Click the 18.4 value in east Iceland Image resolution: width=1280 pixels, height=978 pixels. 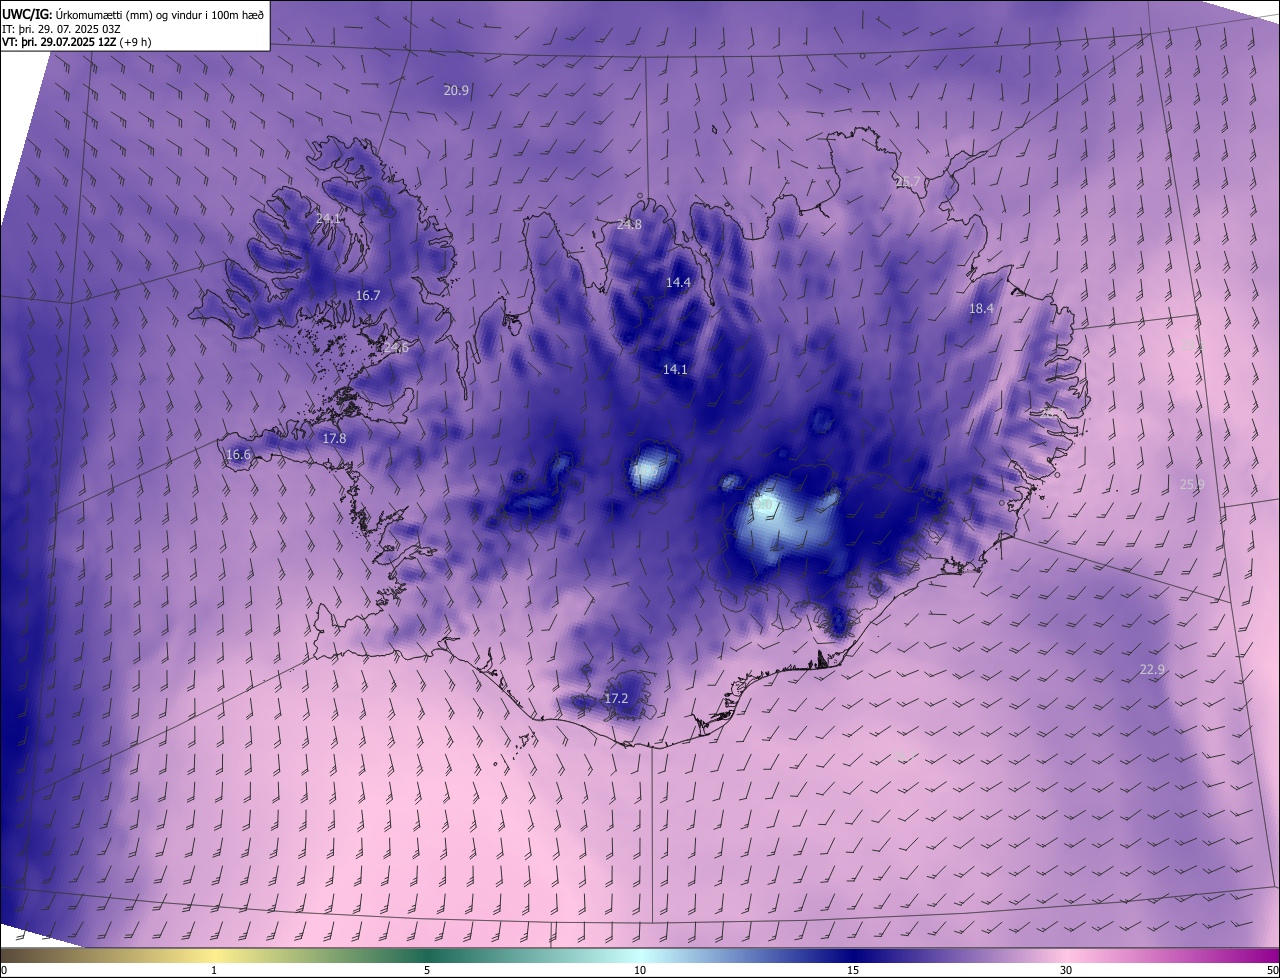(981, 309)
